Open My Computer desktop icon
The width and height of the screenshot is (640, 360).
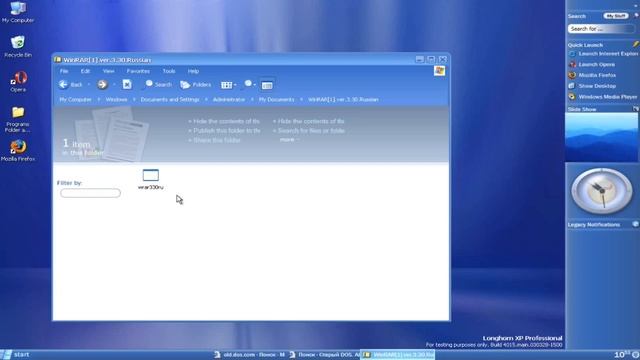18,12
